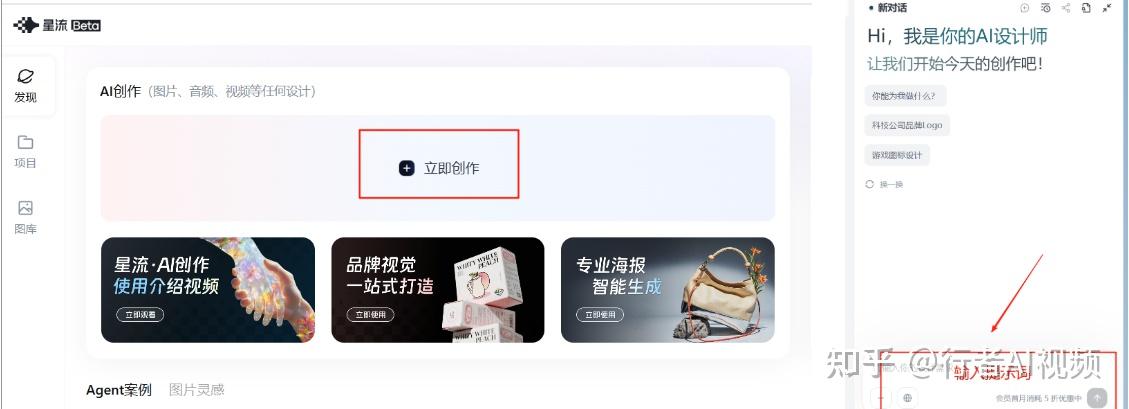
Task: Switch to the 图片灵感 tab
Action: 197,390
